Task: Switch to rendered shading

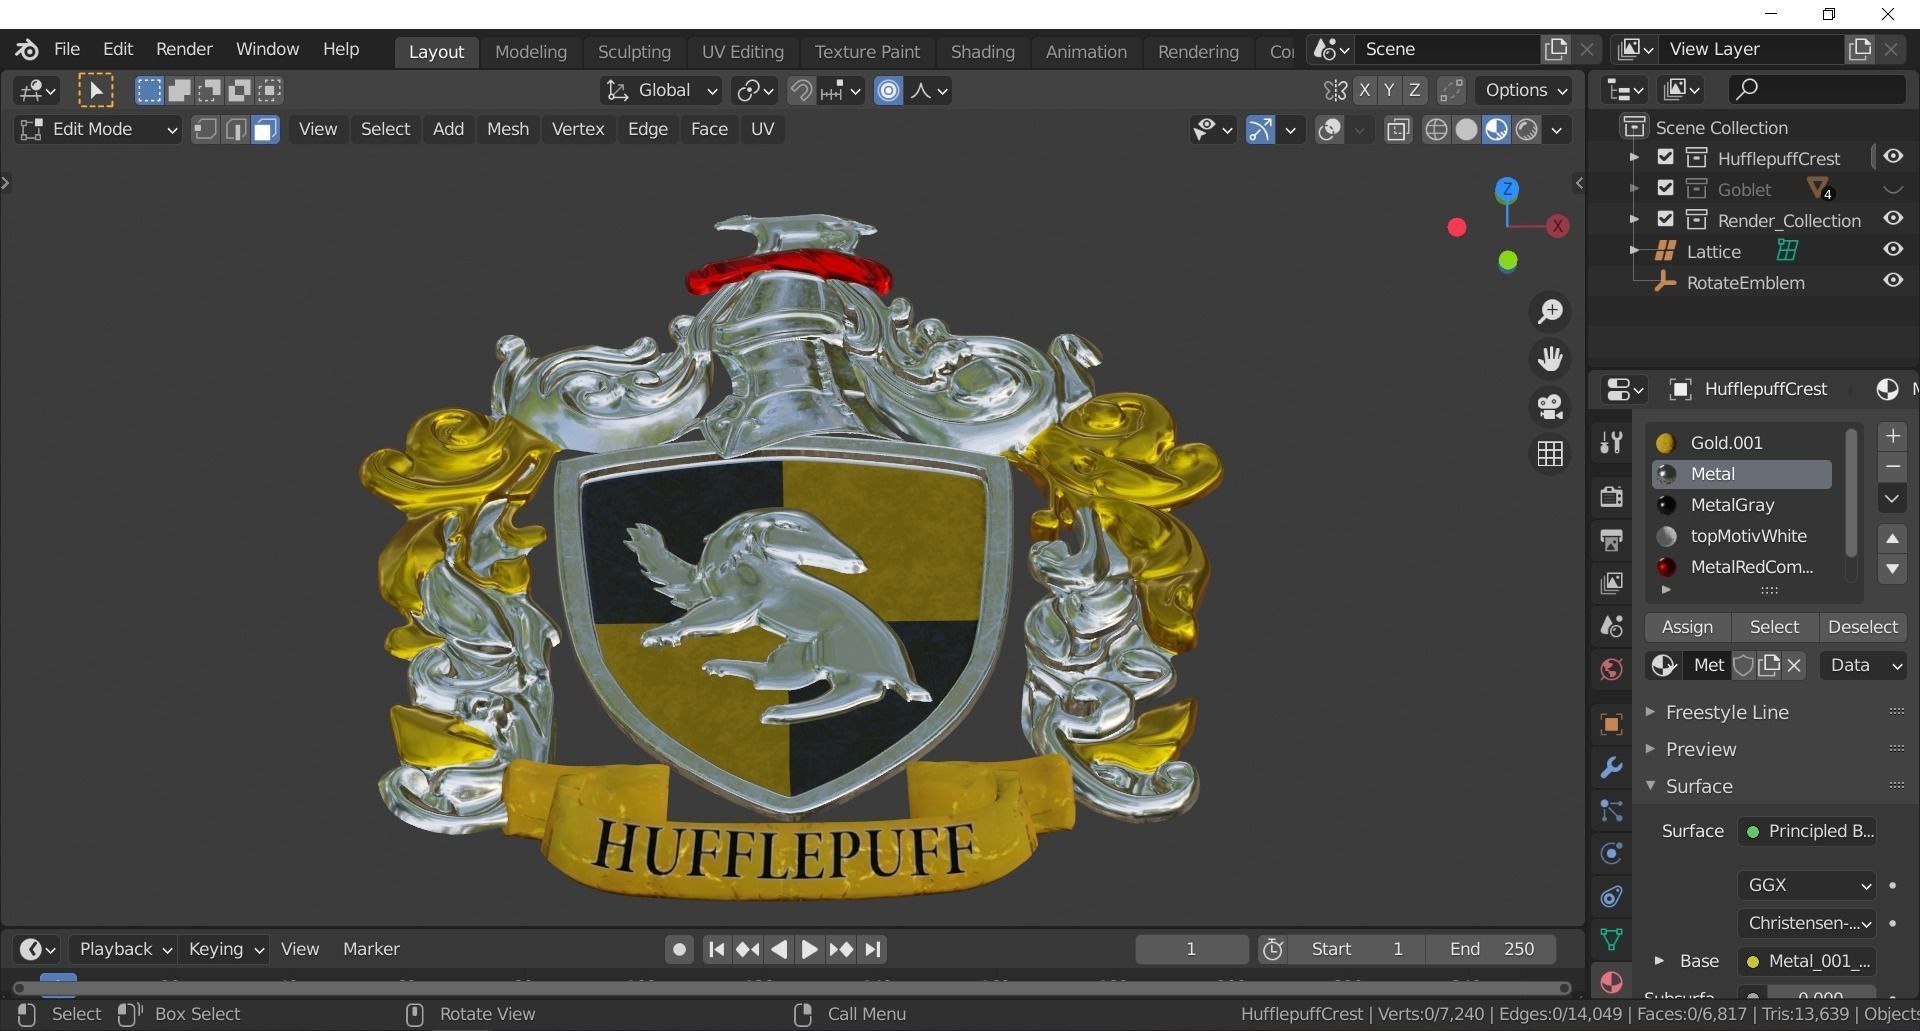Action: tap(1526, 130)
